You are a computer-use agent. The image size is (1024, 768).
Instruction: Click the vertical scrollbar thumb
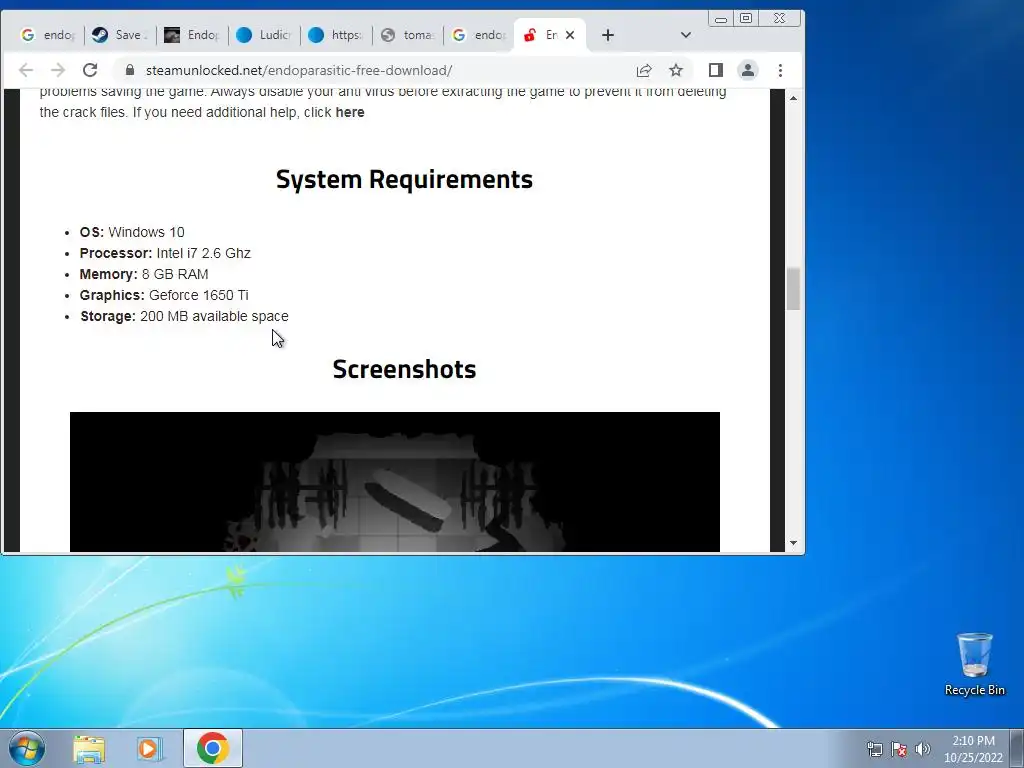793,289
